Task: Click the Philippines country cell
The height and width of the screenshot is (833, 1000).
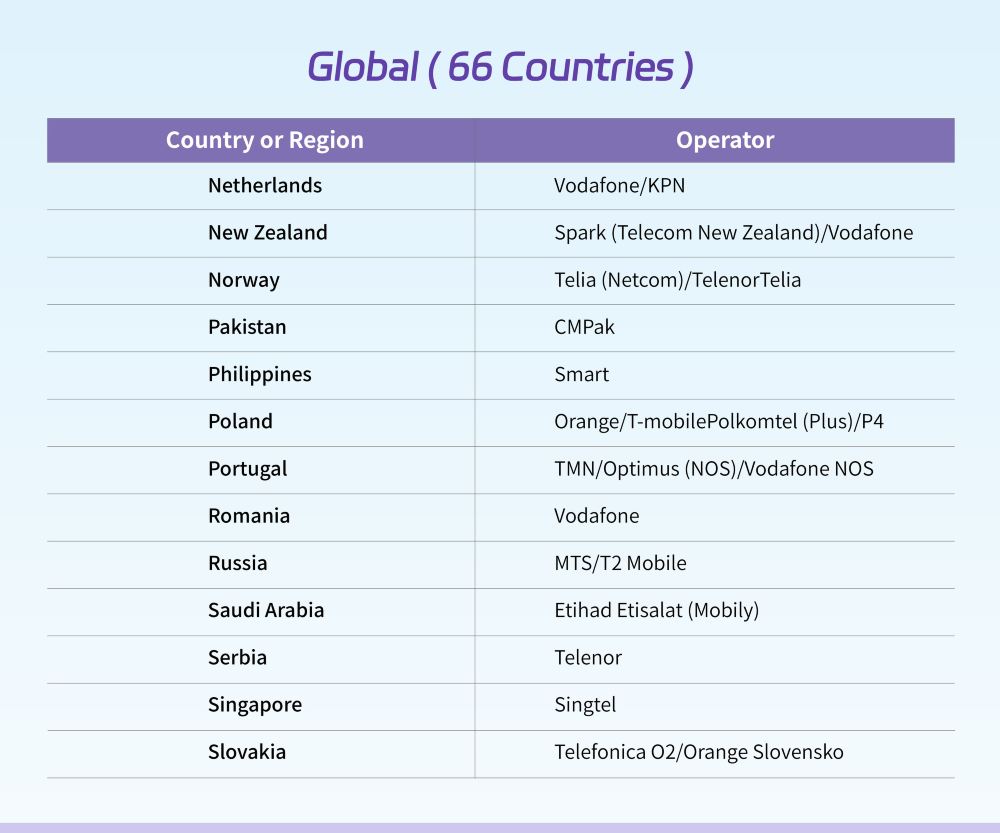Action: (x=260, y=374)
